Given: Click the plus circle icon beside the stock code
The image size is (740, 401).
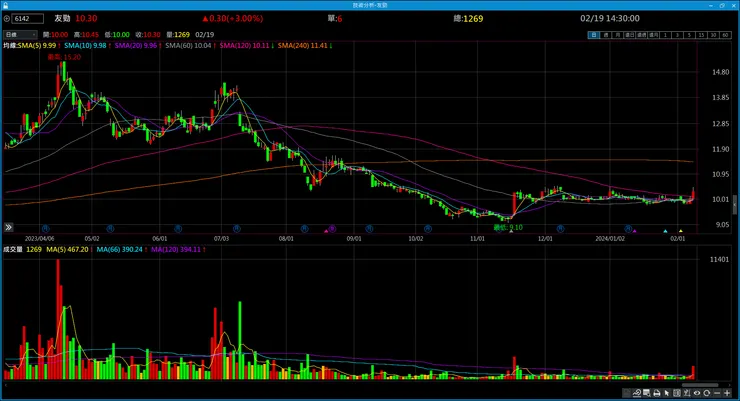Looking at the screenshot, I should [7, 19].
